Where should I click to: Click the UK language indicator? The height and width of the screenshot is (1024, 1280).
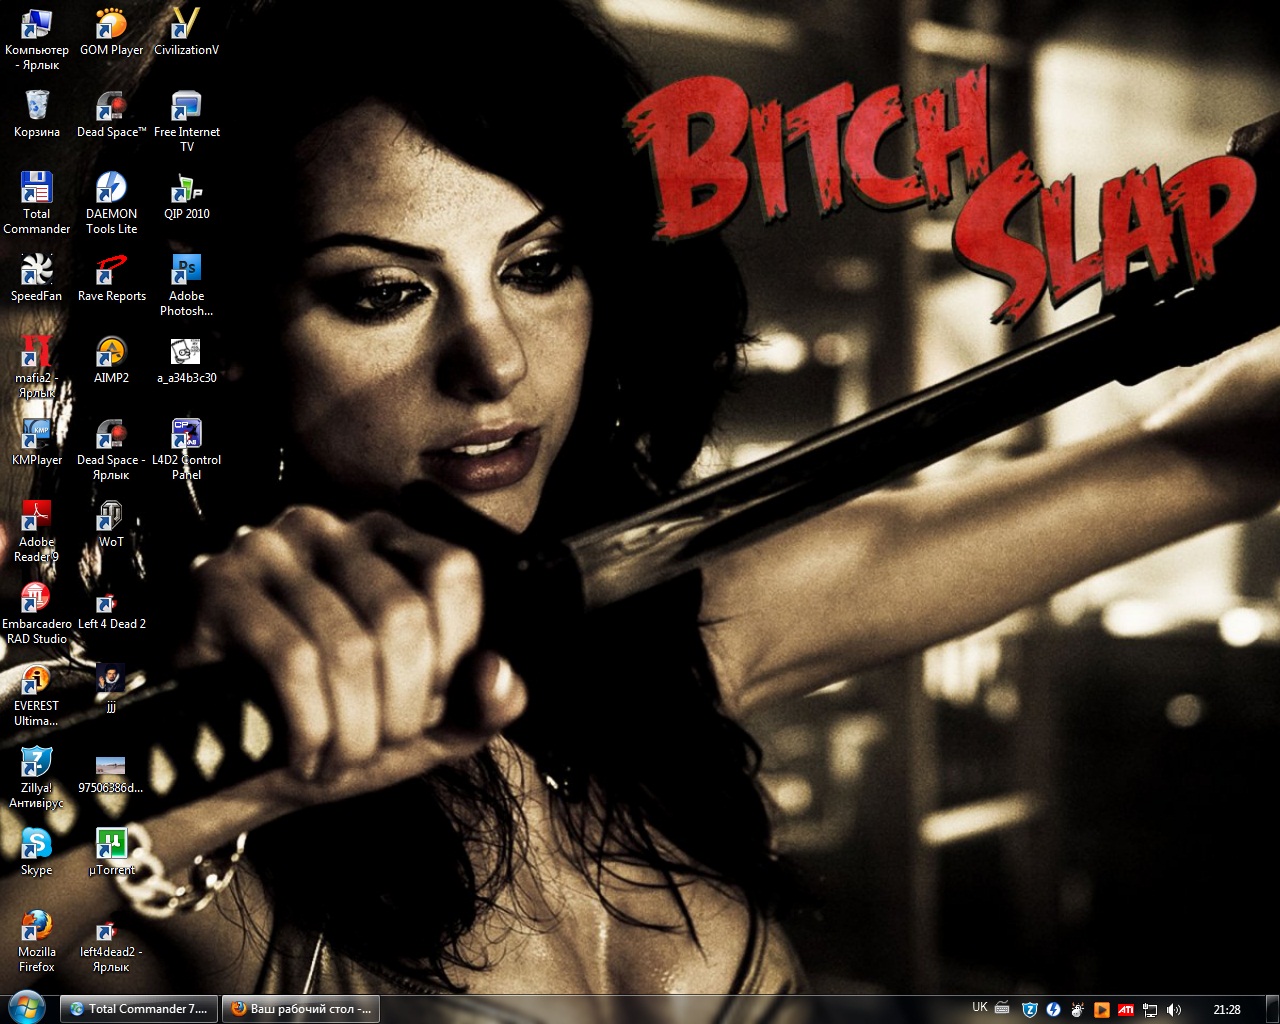(980, 1008)
